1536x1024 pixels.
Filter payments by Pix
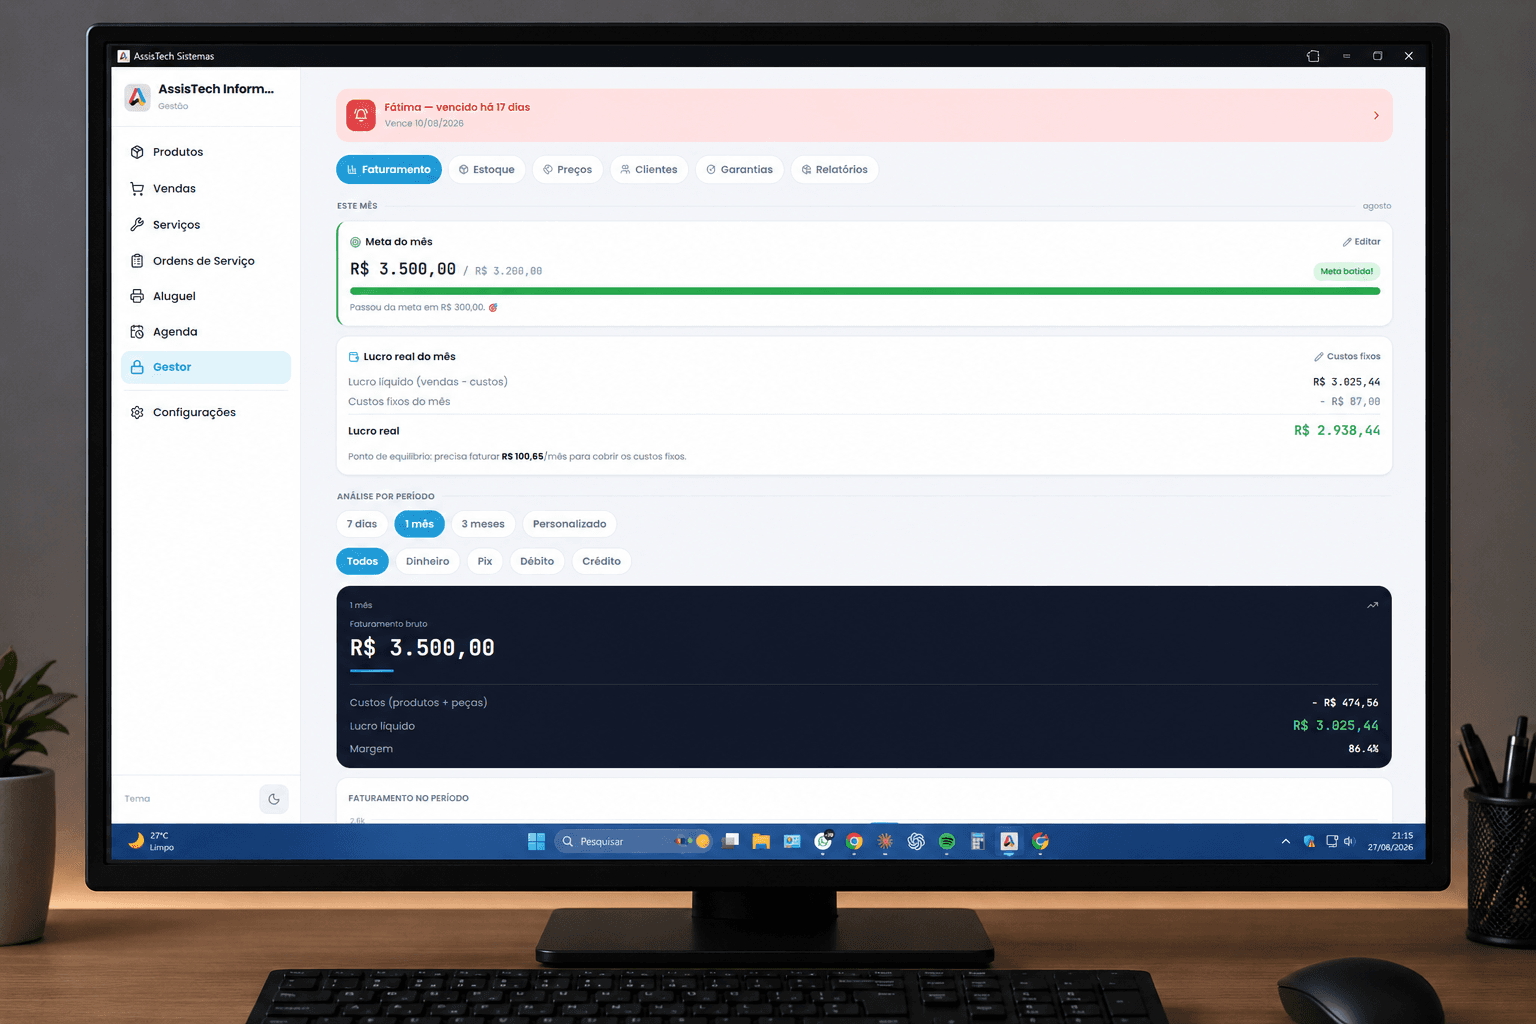(x=485, y=561)
